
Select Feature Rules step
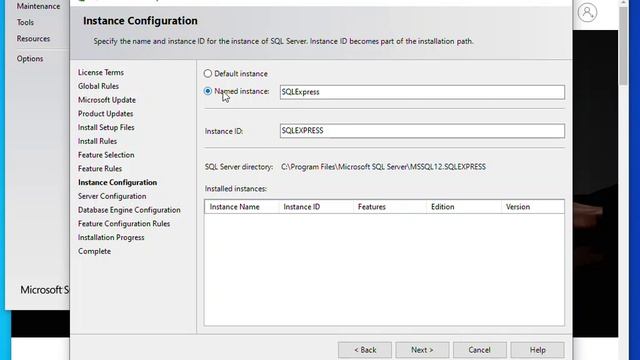pos(100,169)
